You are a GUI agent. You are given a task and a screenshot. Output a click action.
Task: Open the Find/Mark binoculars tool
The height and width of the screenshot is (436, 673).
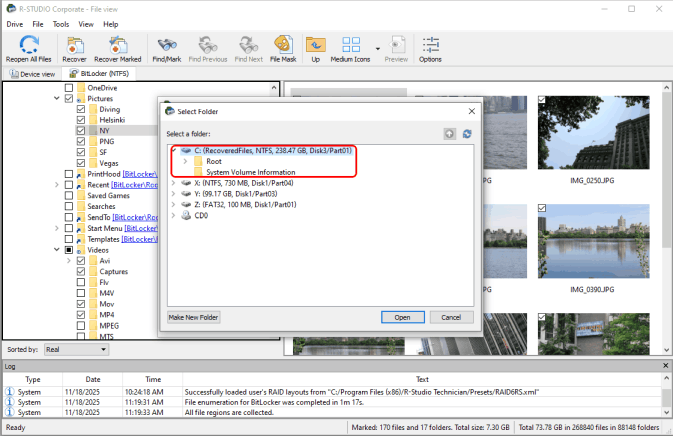(166, 46)
